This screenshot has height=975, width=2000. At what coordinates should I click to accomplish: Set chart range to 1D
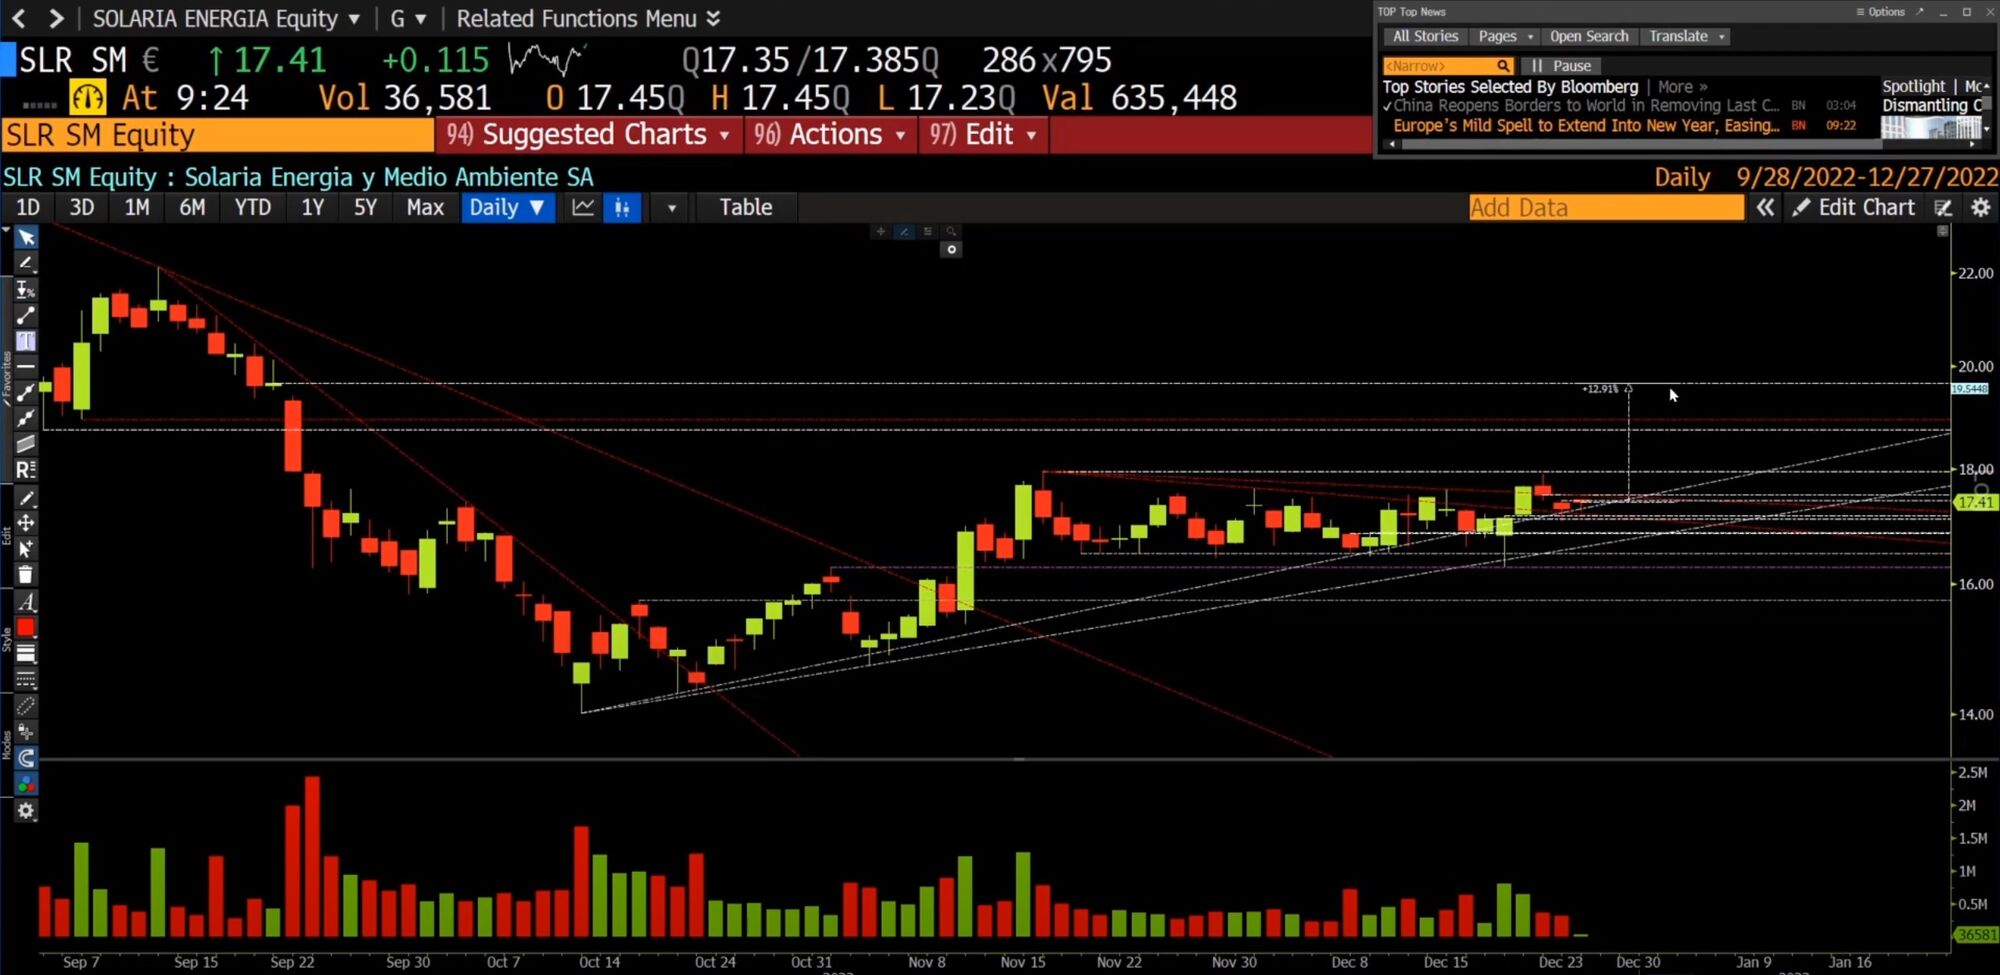[x=28, y=207]
